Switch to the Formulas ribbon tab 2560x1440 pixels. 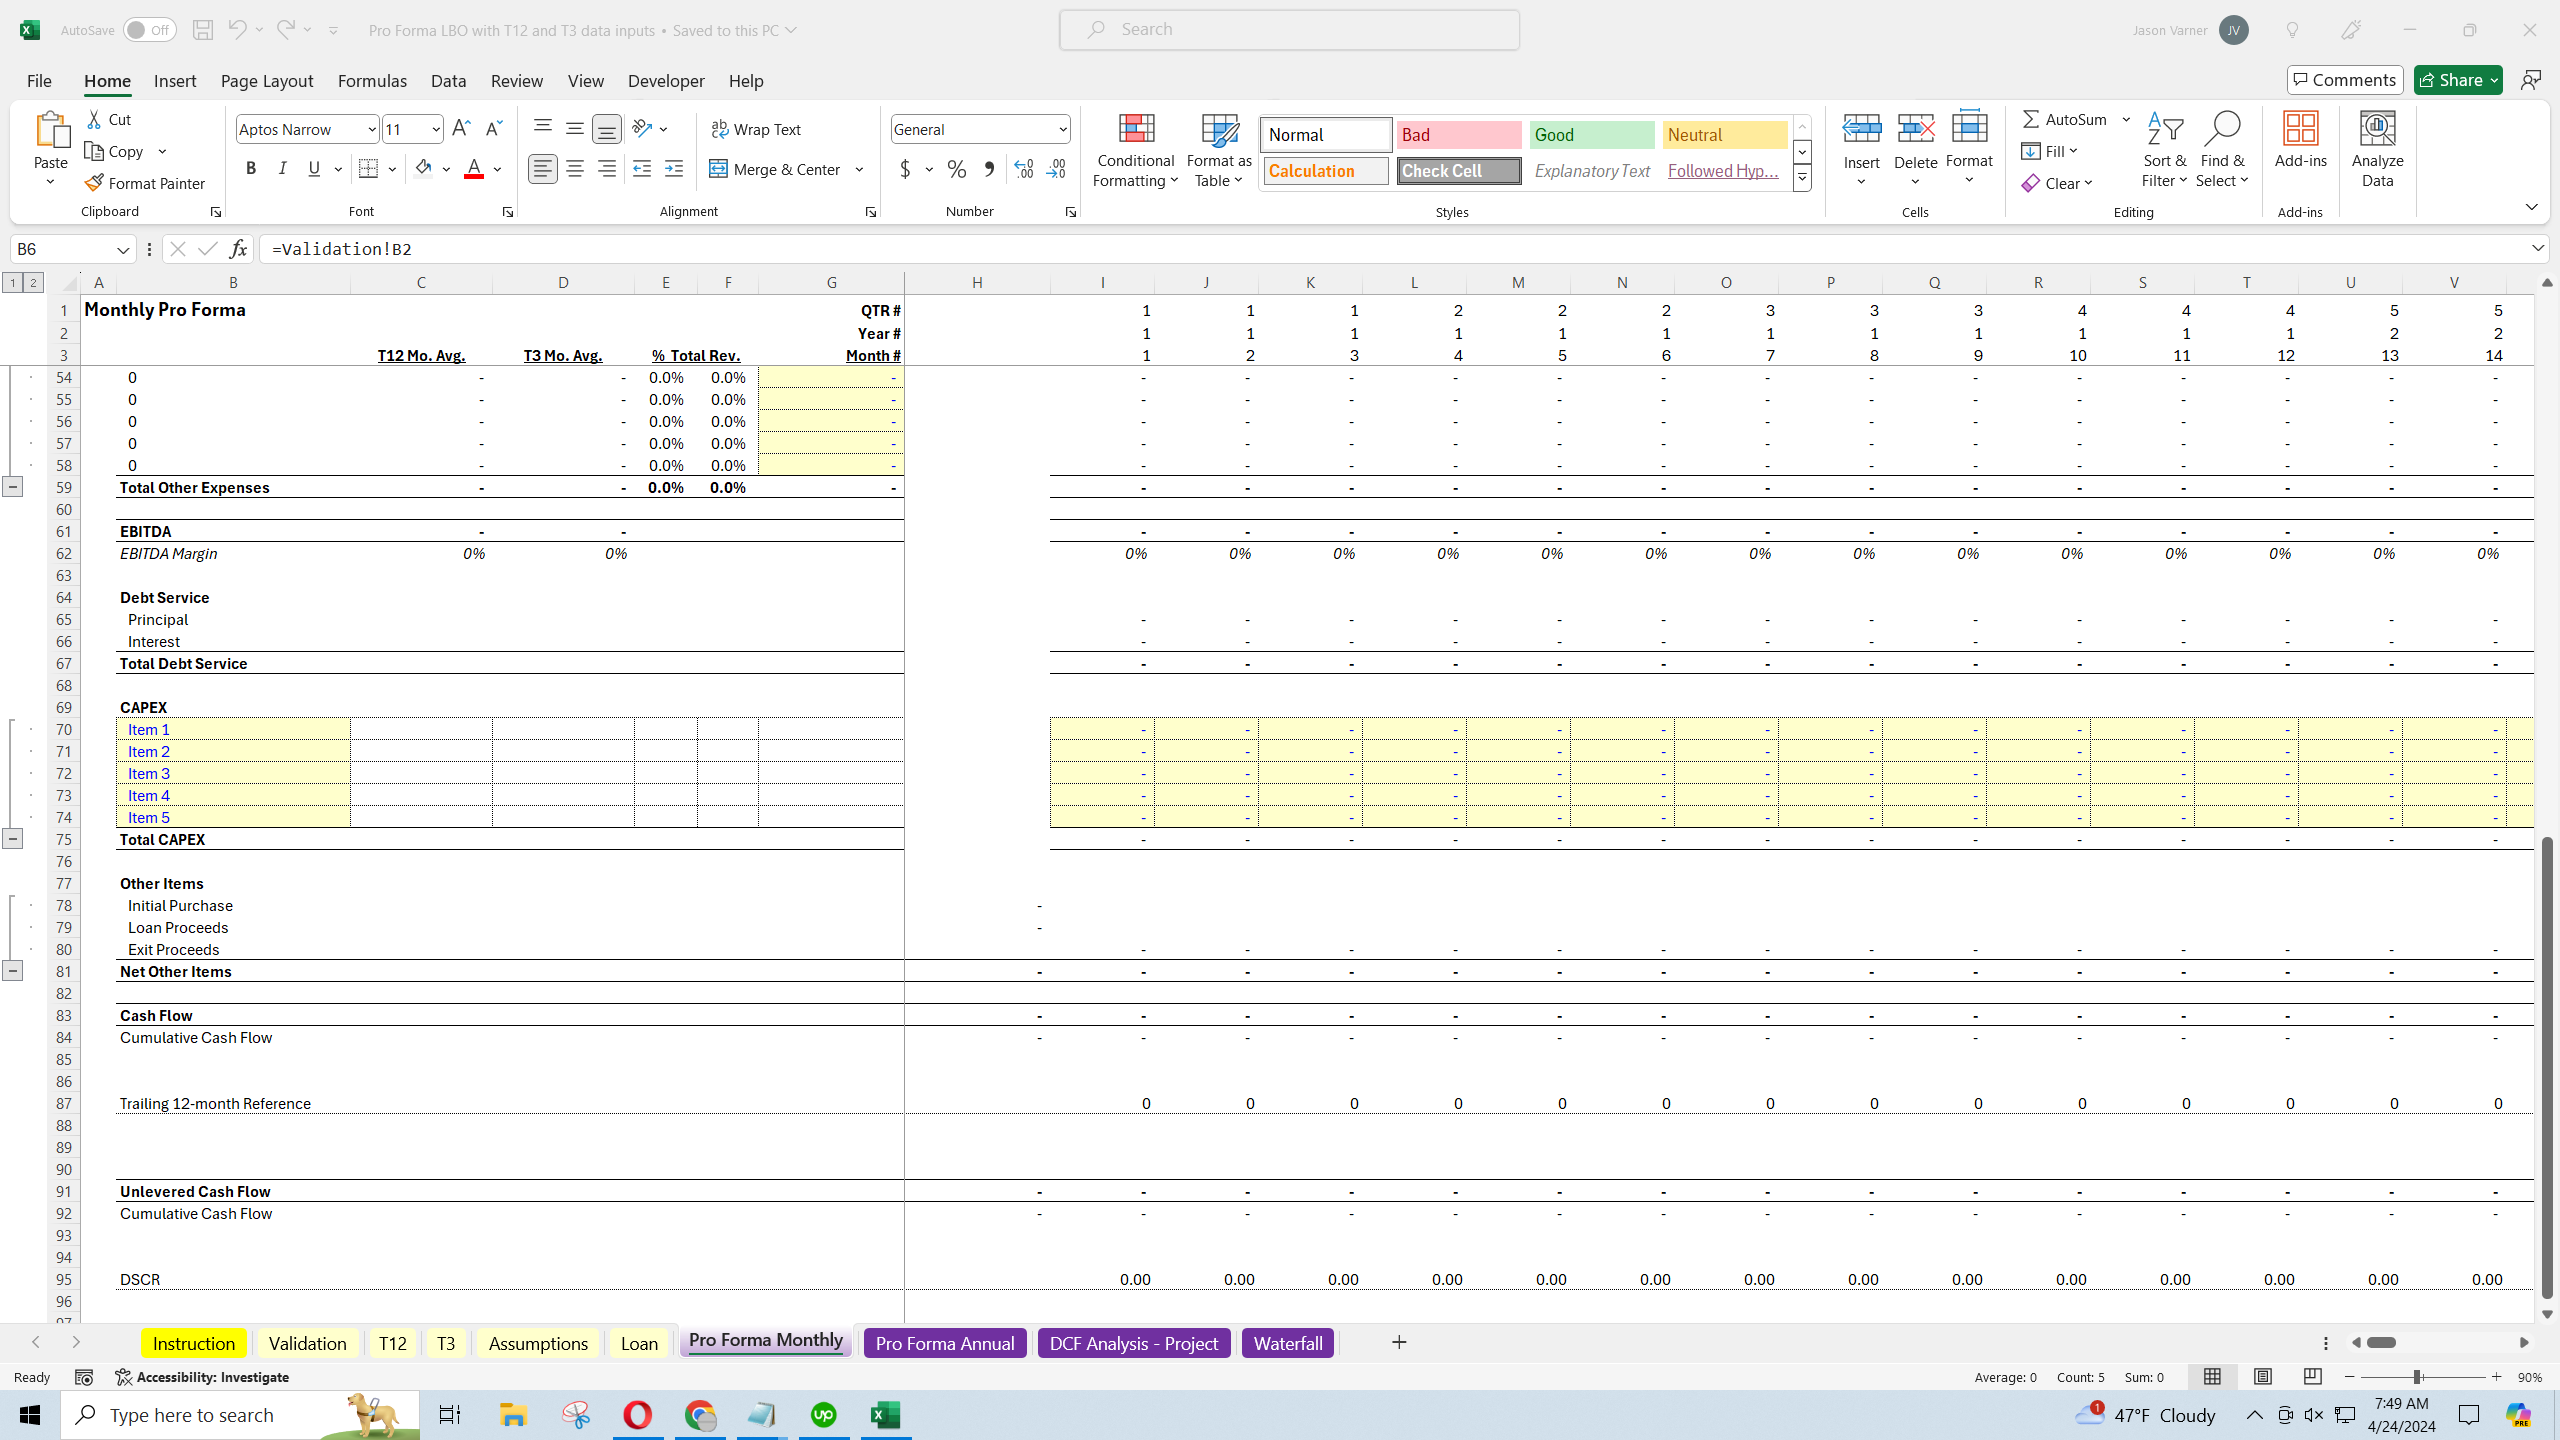pos(372,80)
